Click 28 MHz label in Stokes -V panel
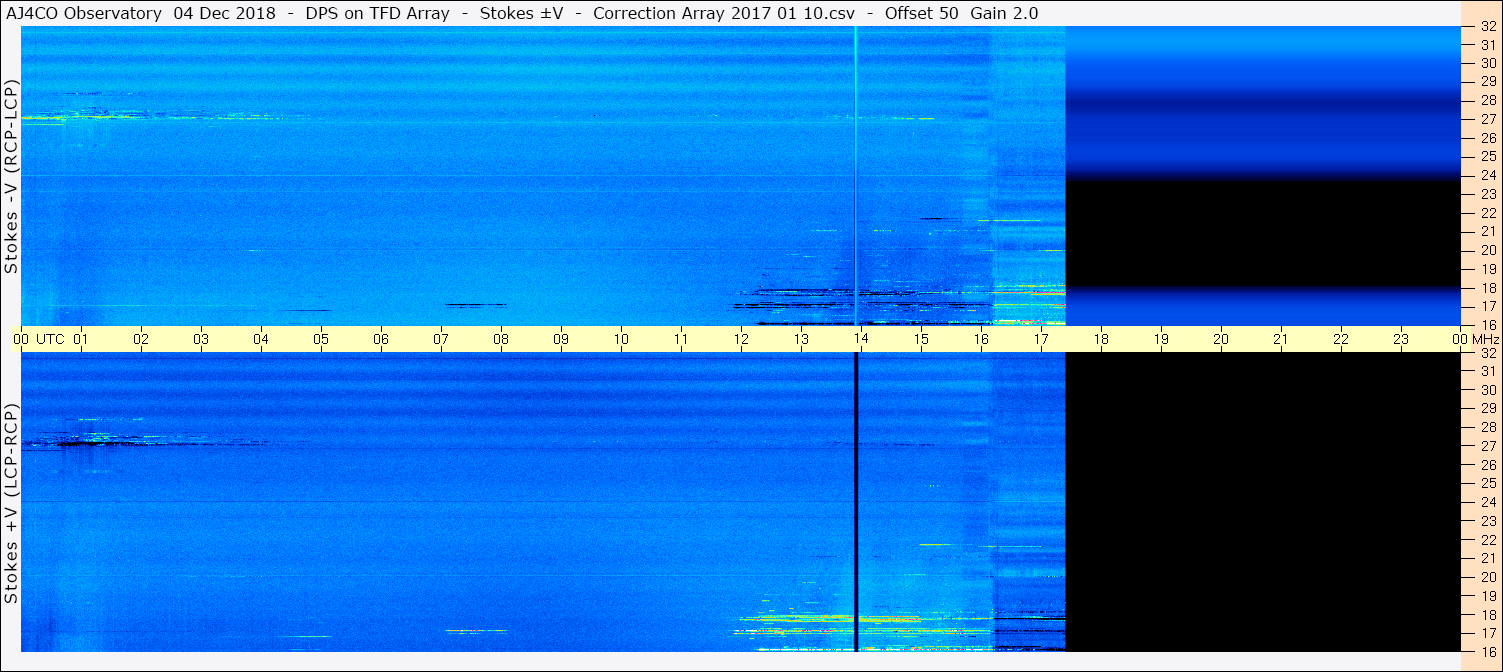1503x672 pixels. point(1487,100)
